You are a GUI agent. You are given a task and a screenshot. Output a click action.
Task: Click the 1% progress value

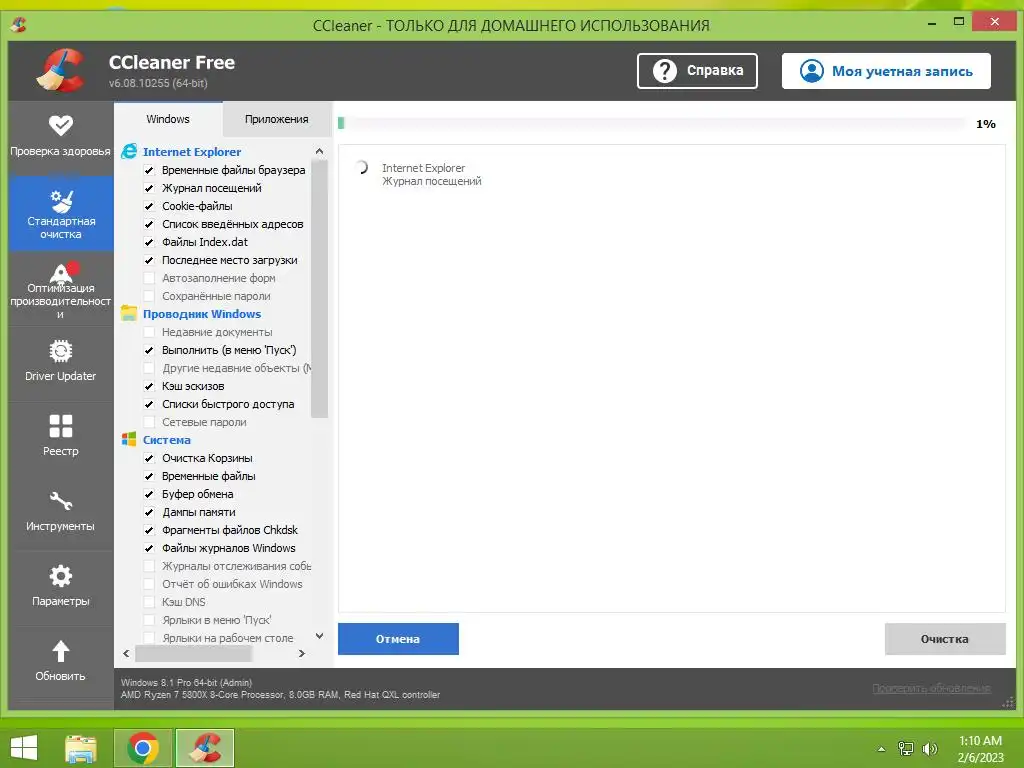[985, 123]
